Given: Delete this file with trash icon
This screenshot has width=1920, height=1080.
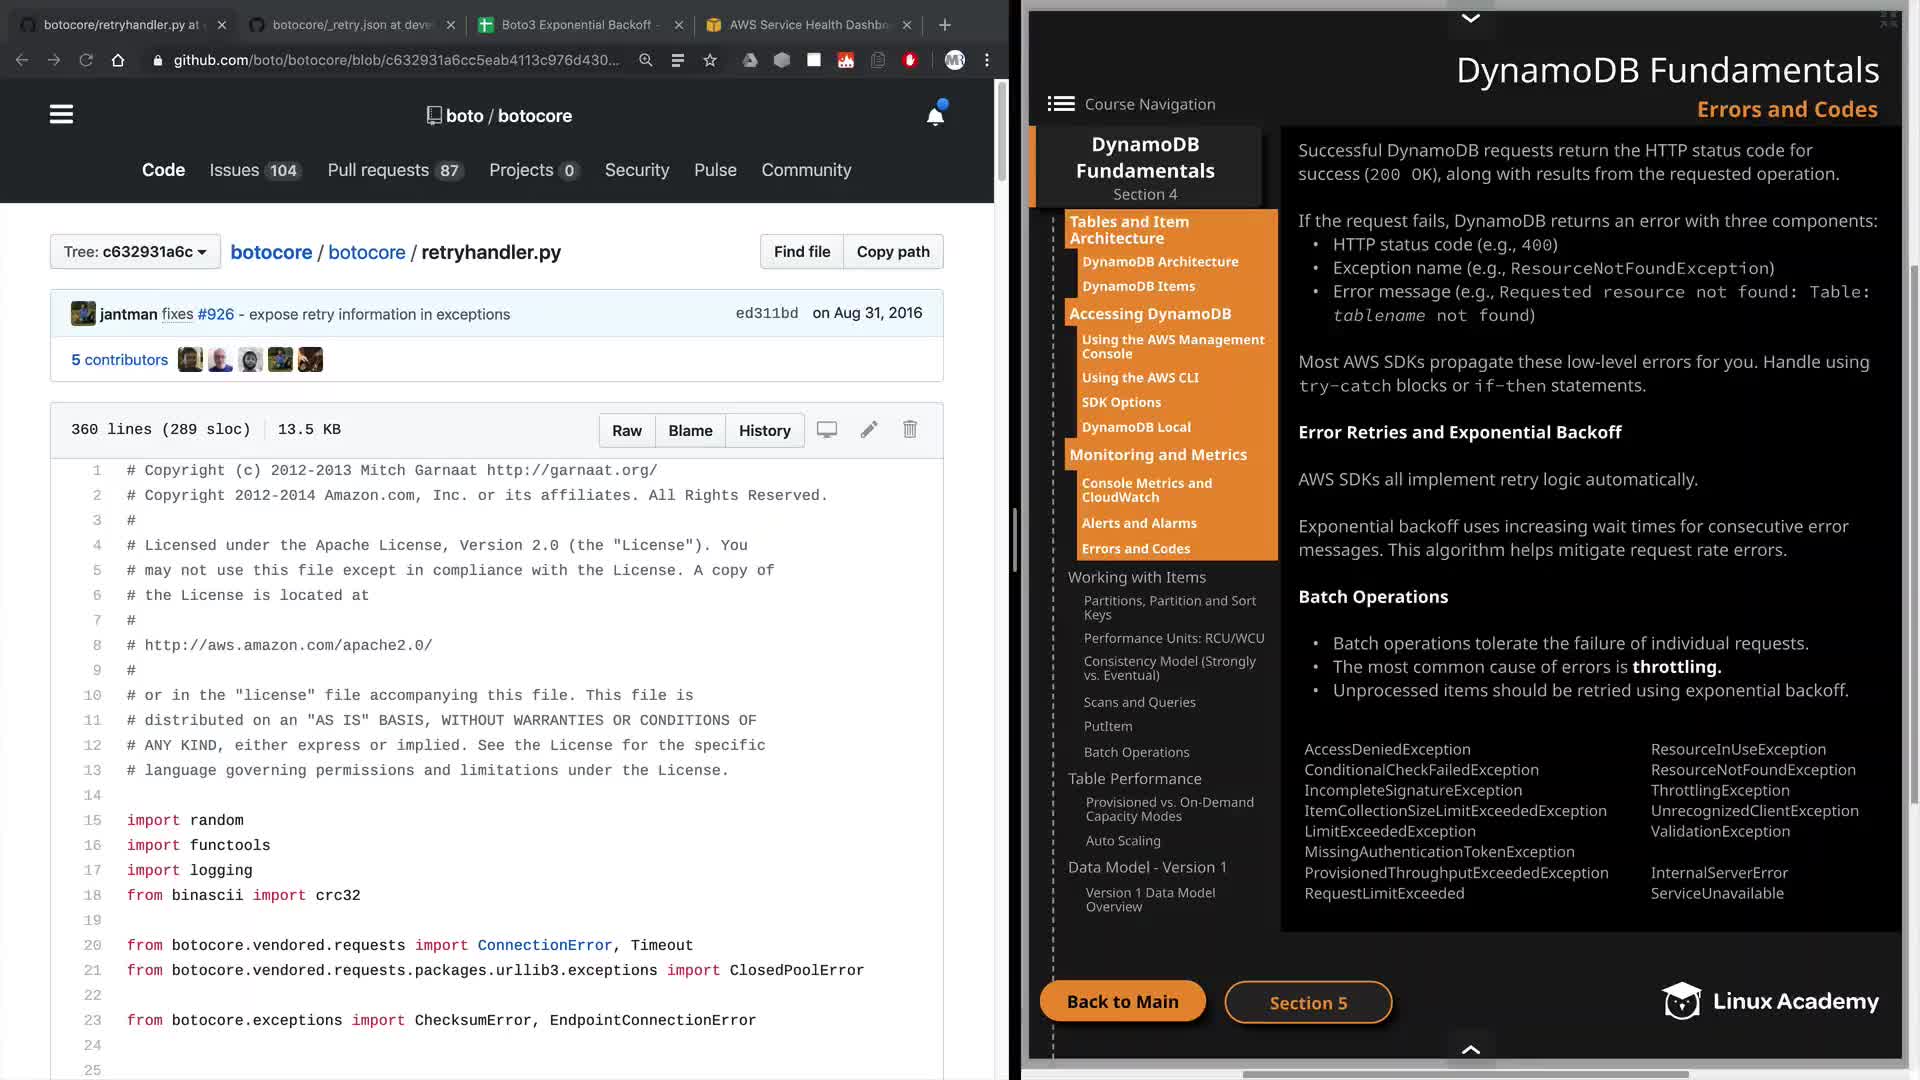Looking at the screenshot, I should (x=910, y=430).
